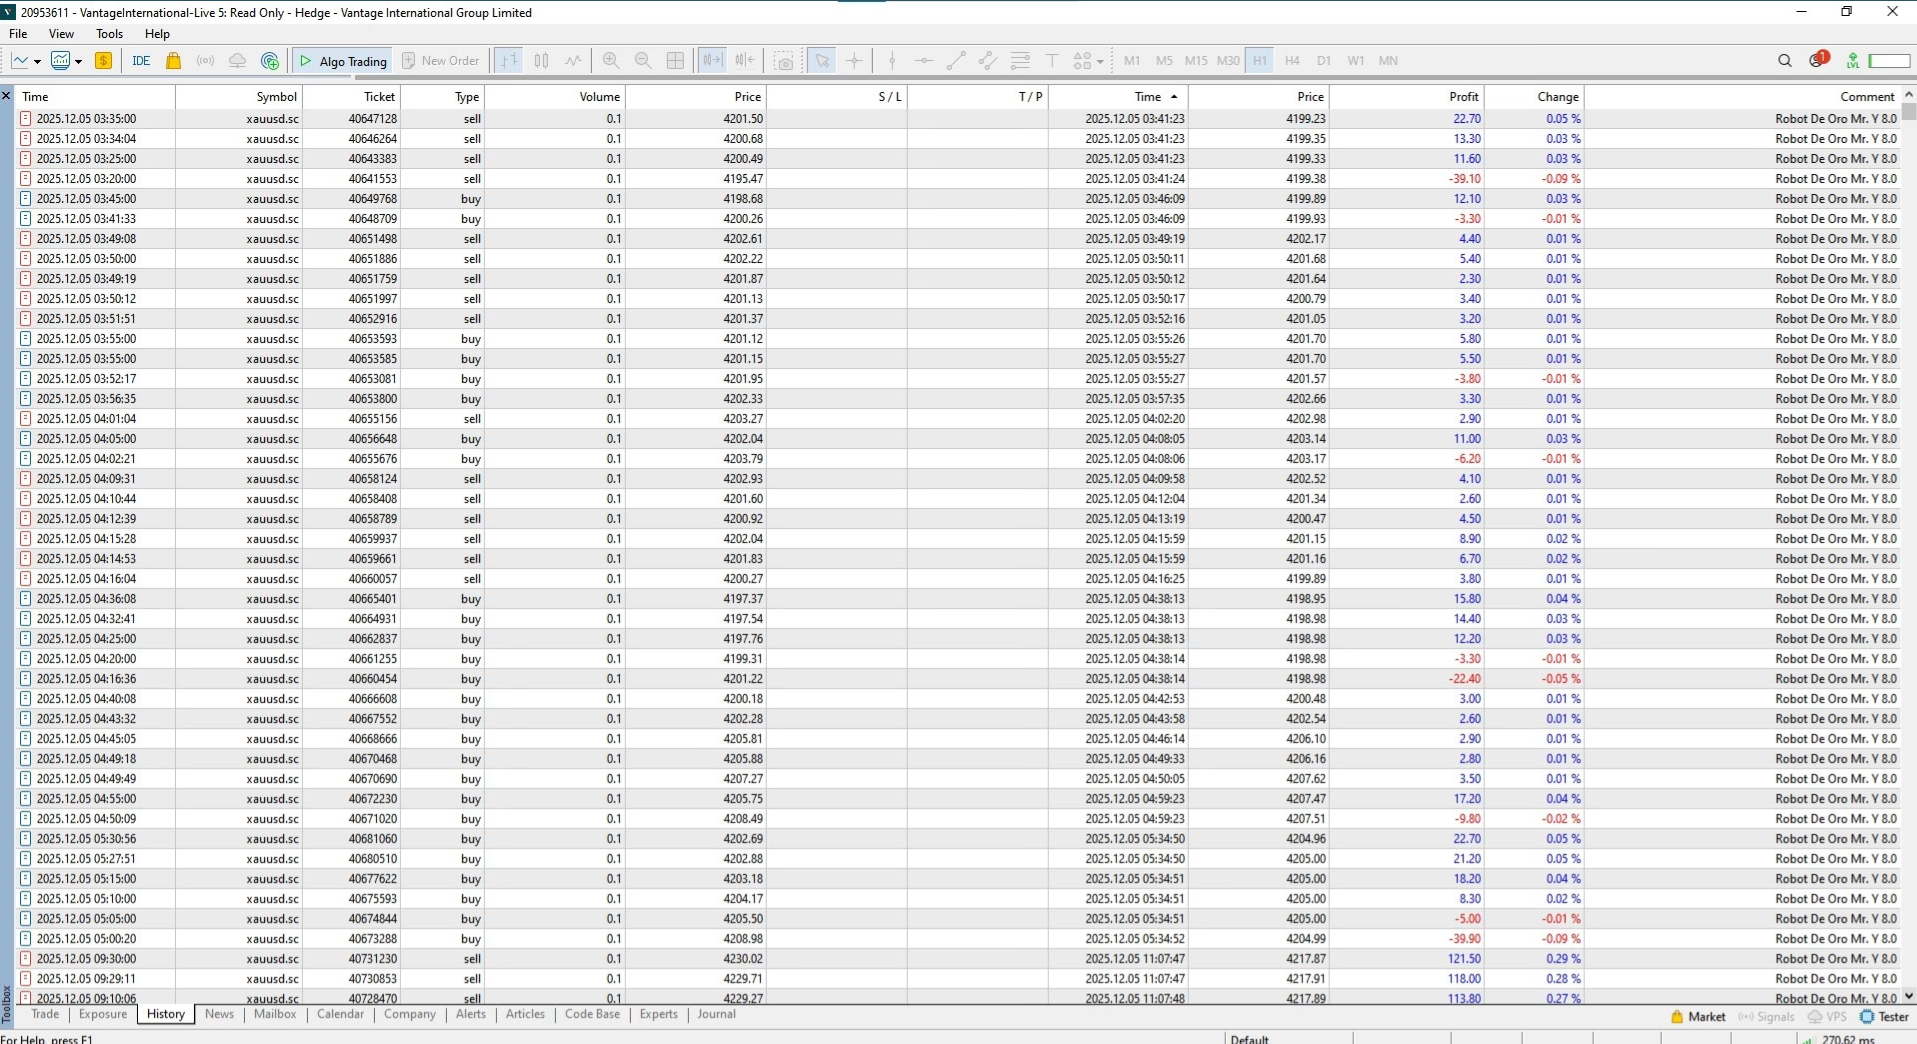Zoom out on the chart
This screenshot has height=1044, width=1917.
pos(643,61)
